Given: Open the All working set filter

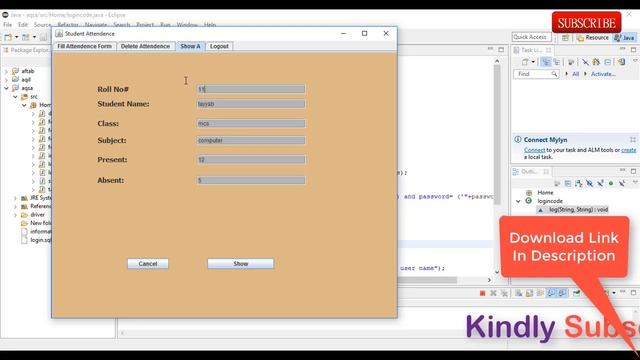Looking at the screenshot, I should [x=576, y=74].
